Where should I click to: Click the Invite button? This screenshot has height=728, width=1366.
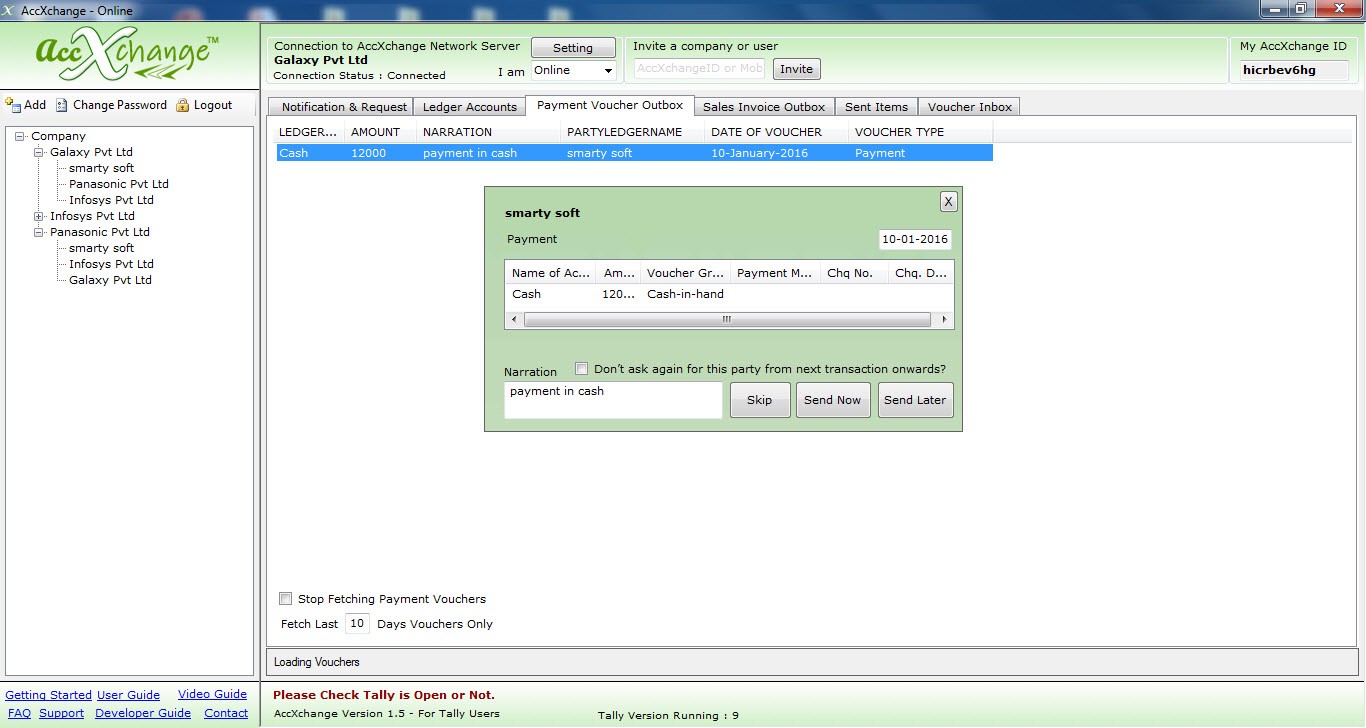(796, 69)
